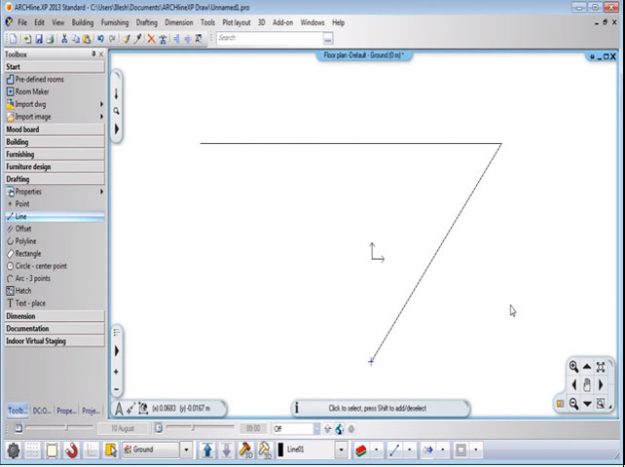Open the Plot layout menu
Screen dimensions: 625x467
[236, 22]
